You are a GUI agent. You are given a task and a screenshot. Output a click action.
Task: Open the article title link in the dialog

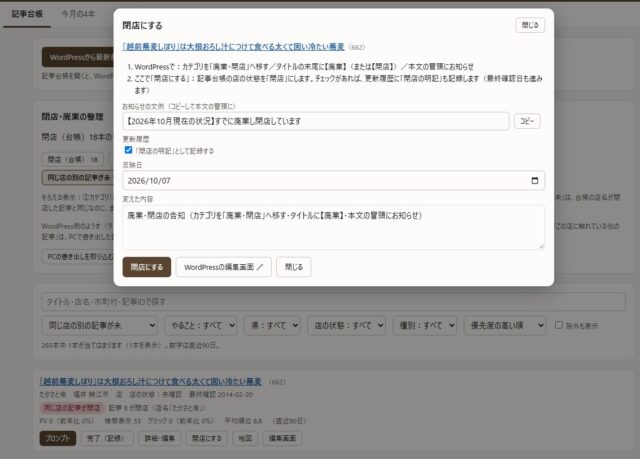233,47
